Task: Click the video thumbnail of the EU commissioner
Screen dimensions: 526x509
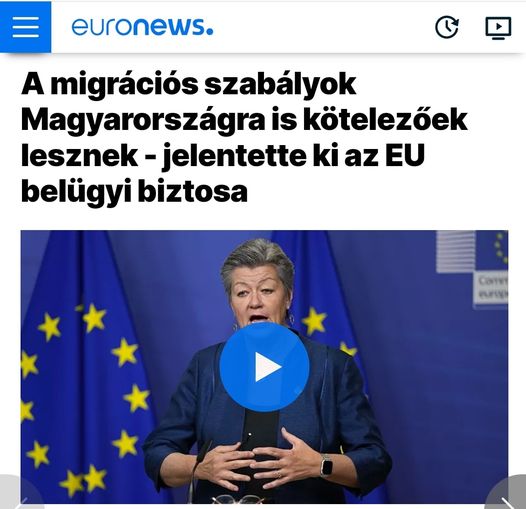Action: 264,367
